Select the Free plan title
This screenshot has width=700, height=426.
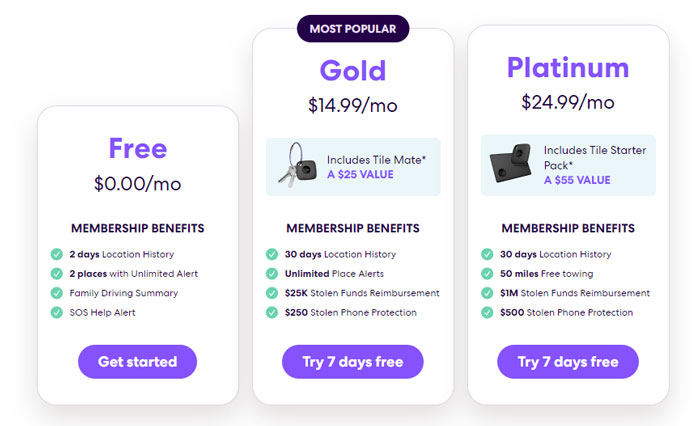click(x=138, y=148)
